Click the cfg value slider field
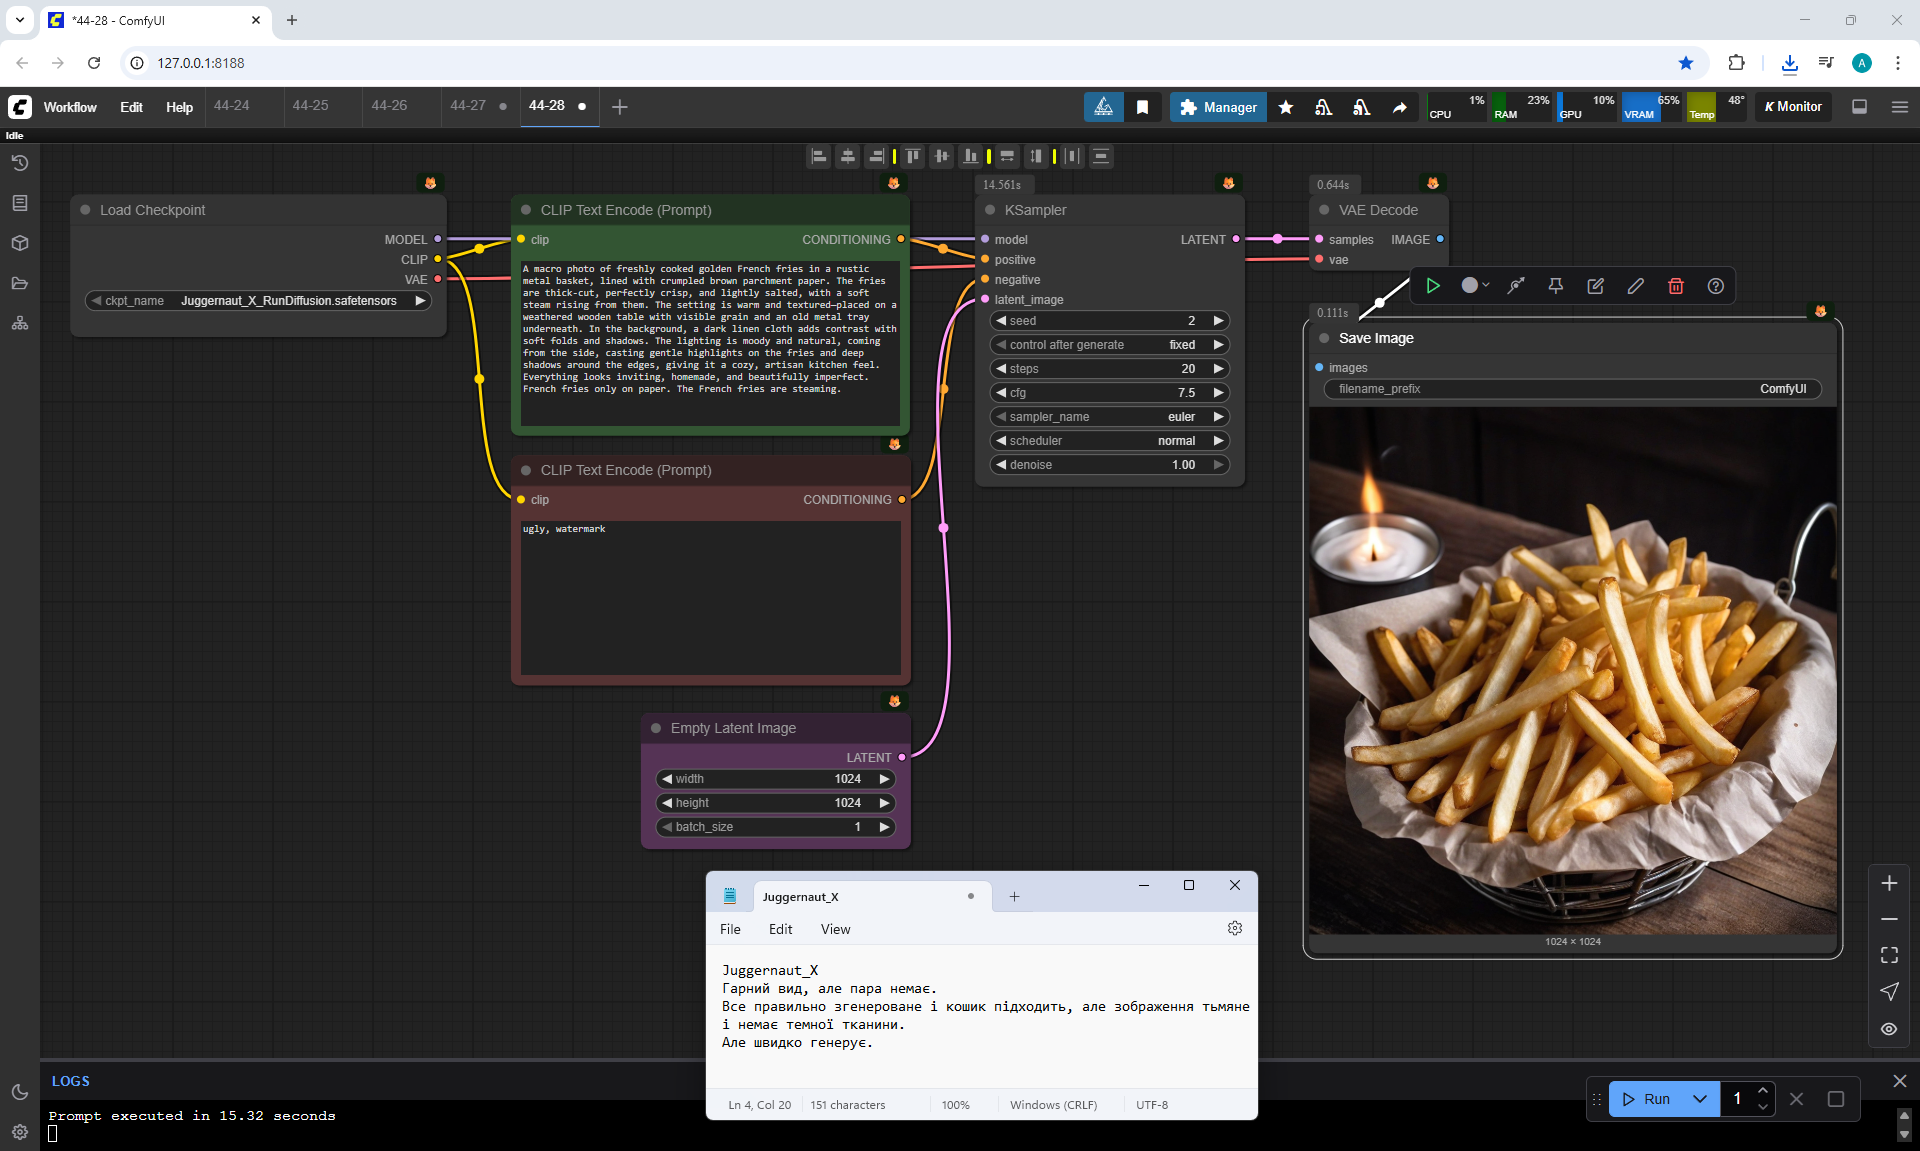1920x1151 pixels. [x=1108, y=393]
